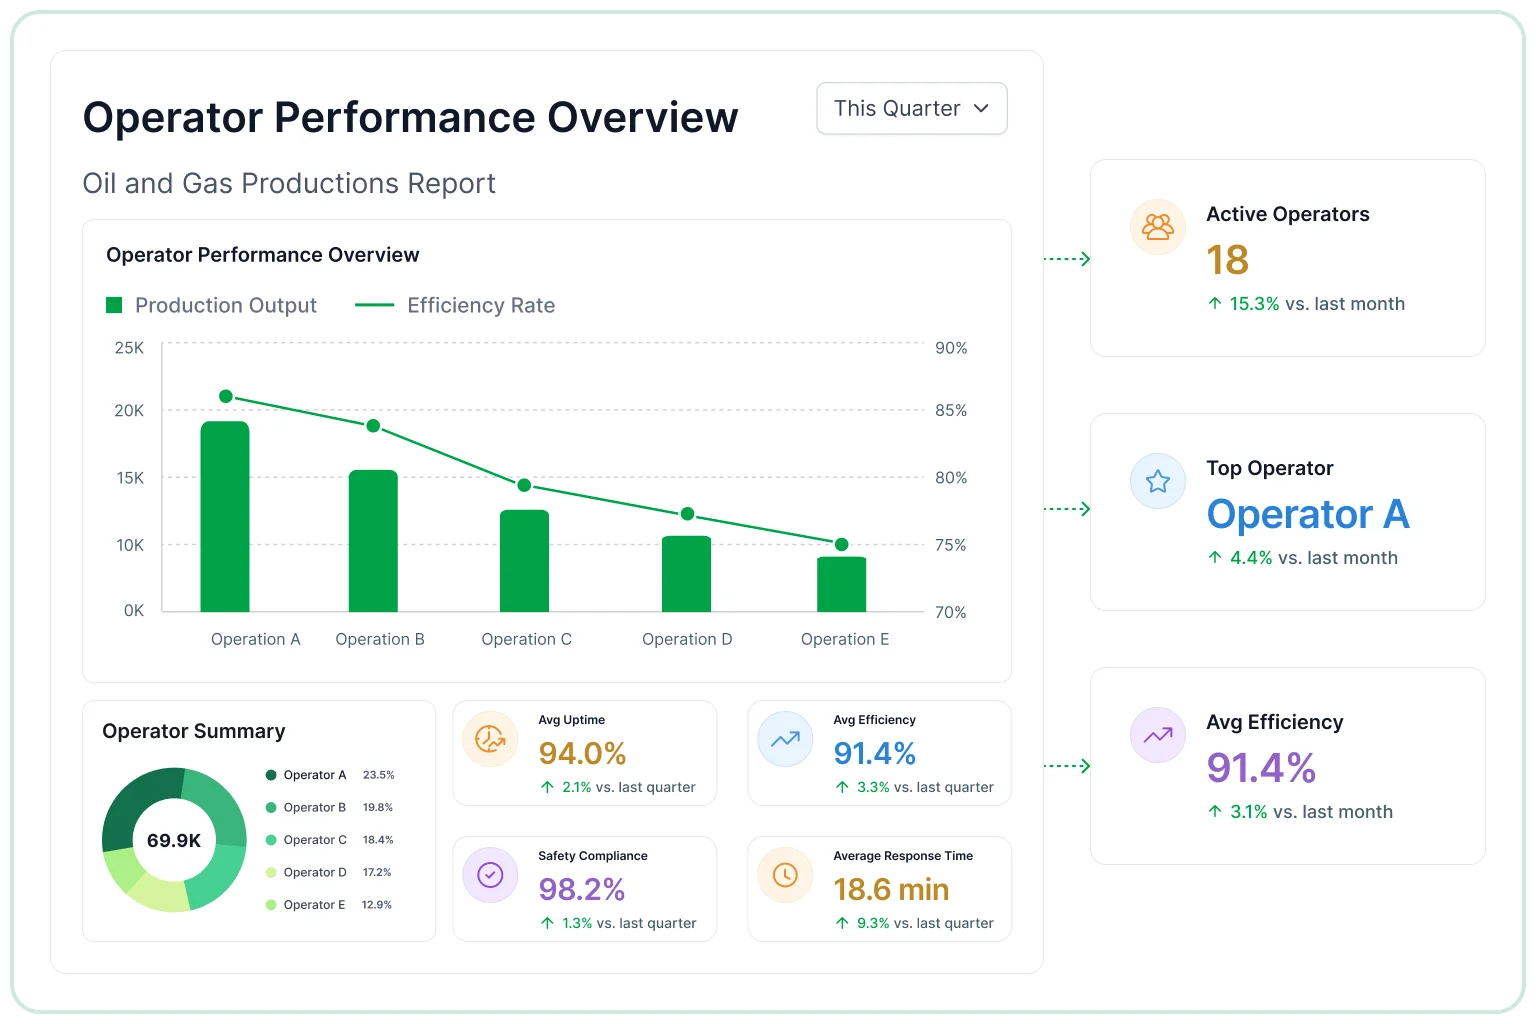Viewport: 1536px width, 1024px height.
Task: Click the Operator Summary heading
Action: click(x=194, y=731)
